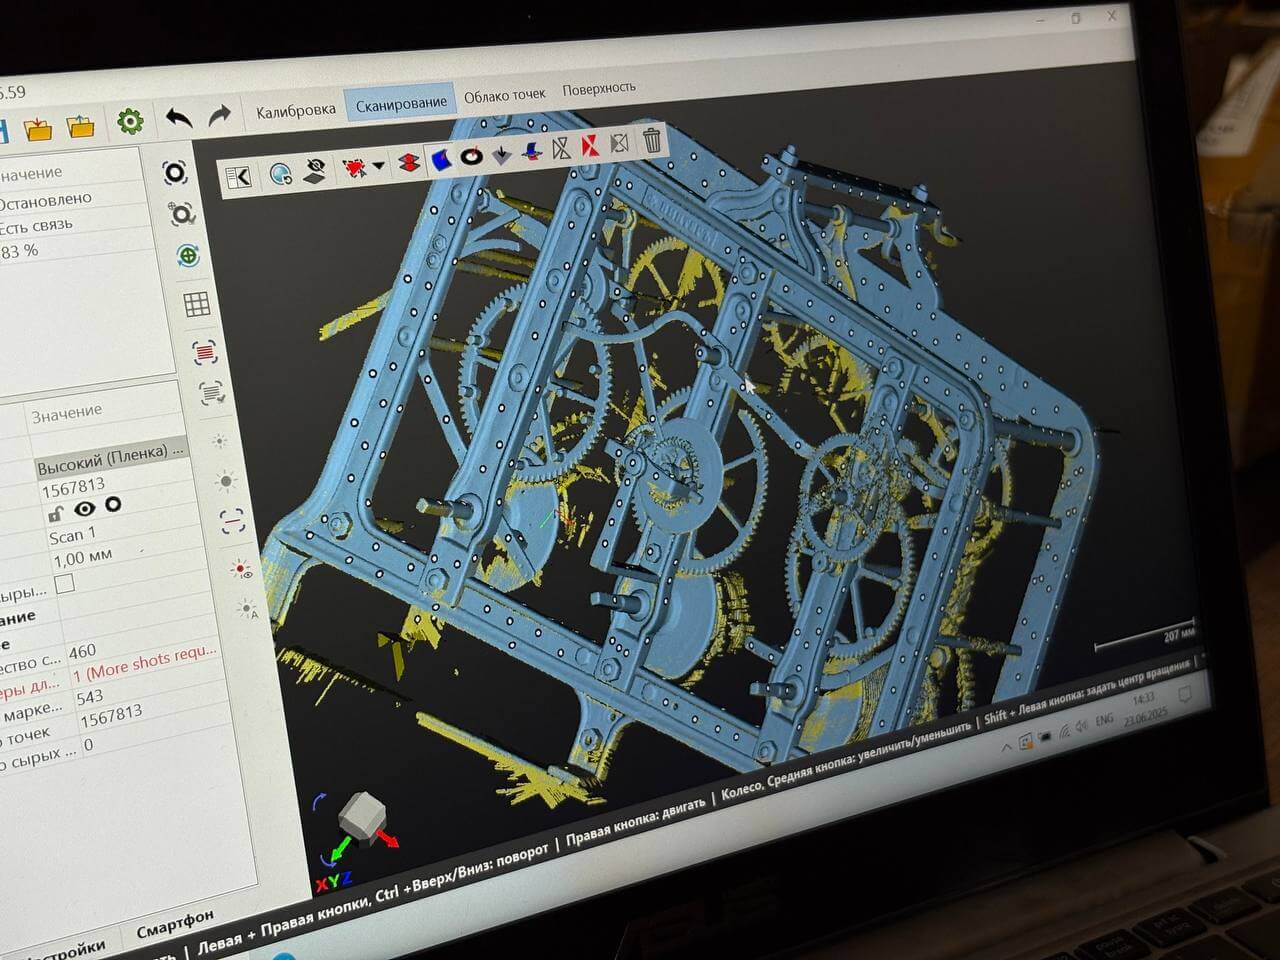
Task: Click blue and red hat-shaped icon
Action: pyautogui.click(x=531, y=150)
